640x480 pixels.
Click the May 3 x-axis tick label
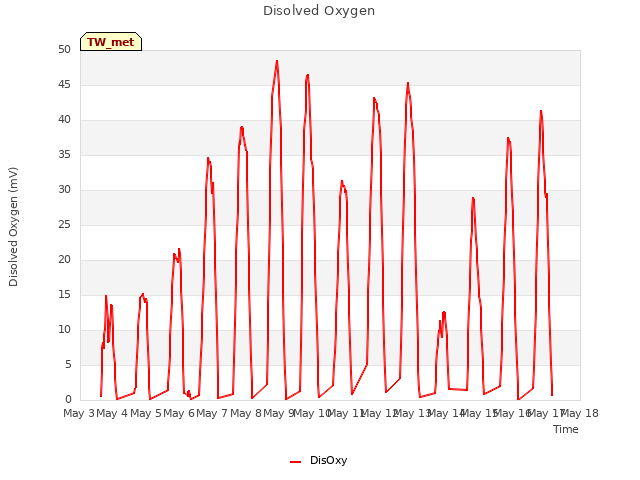(x=79, y=413)
